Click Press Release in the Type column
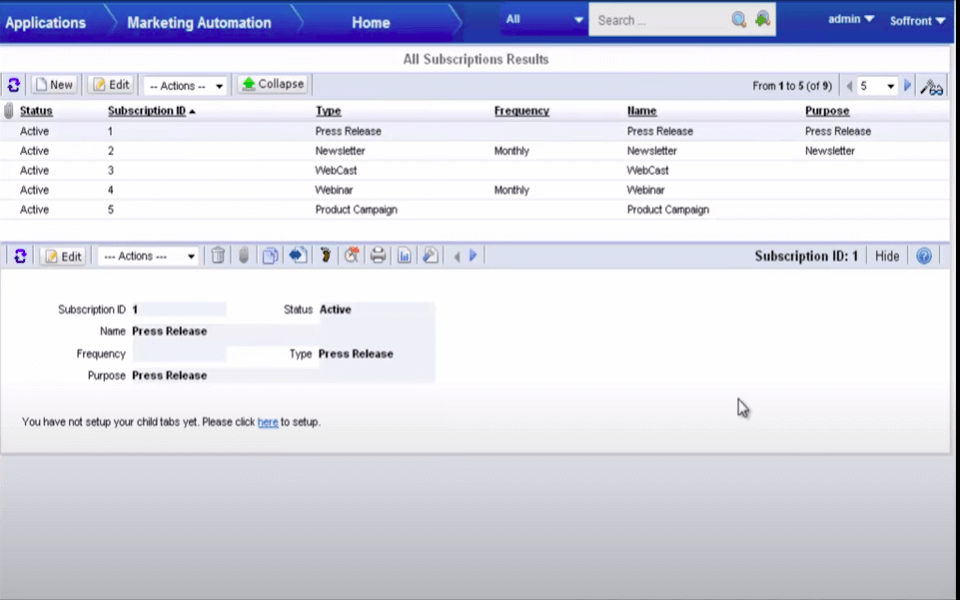 point(348,131)
